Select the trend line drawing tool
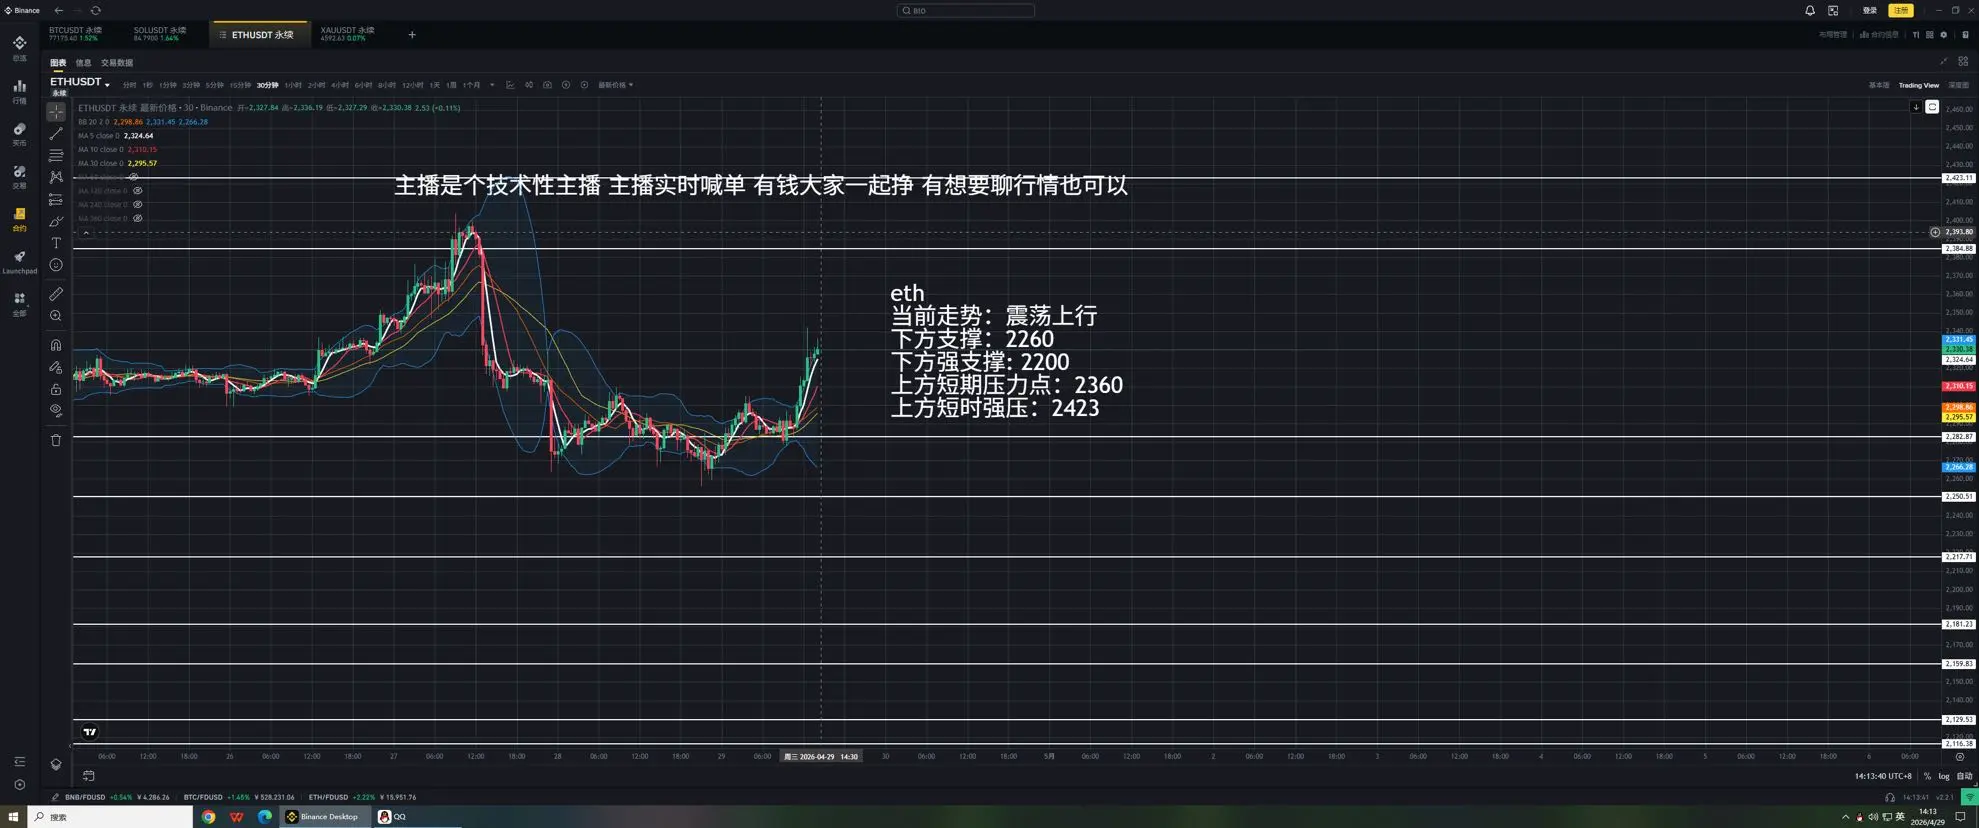 pyautogui.click(x=56, y=134)
